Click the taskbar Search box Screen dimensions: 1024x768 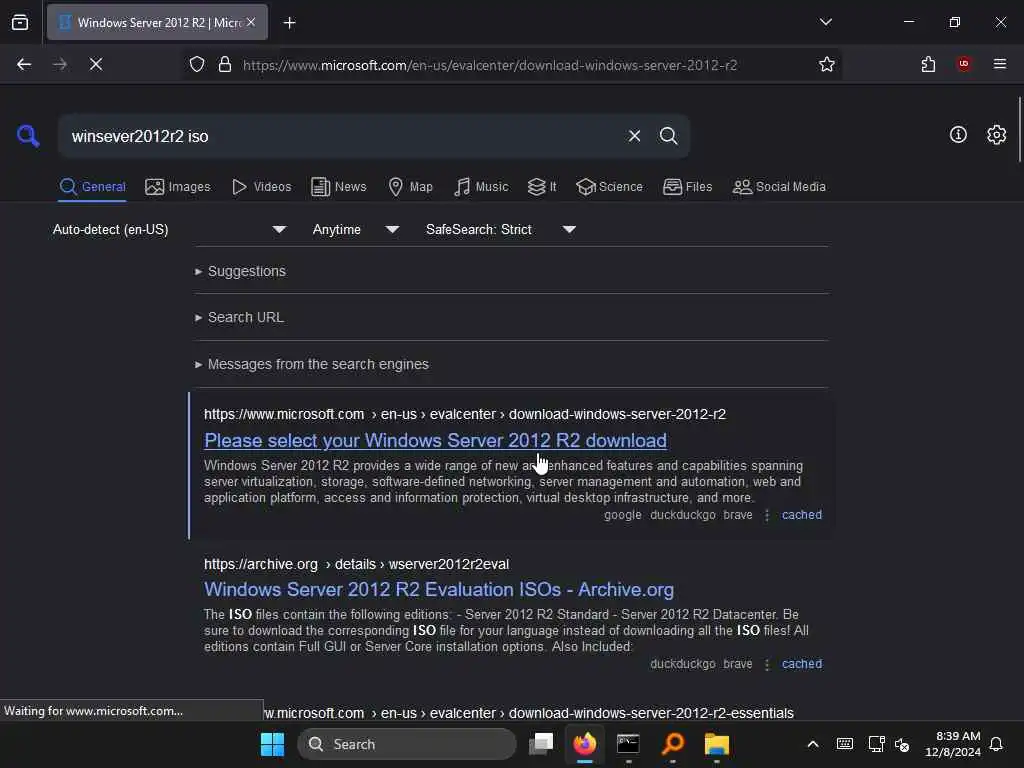point(406,744)
